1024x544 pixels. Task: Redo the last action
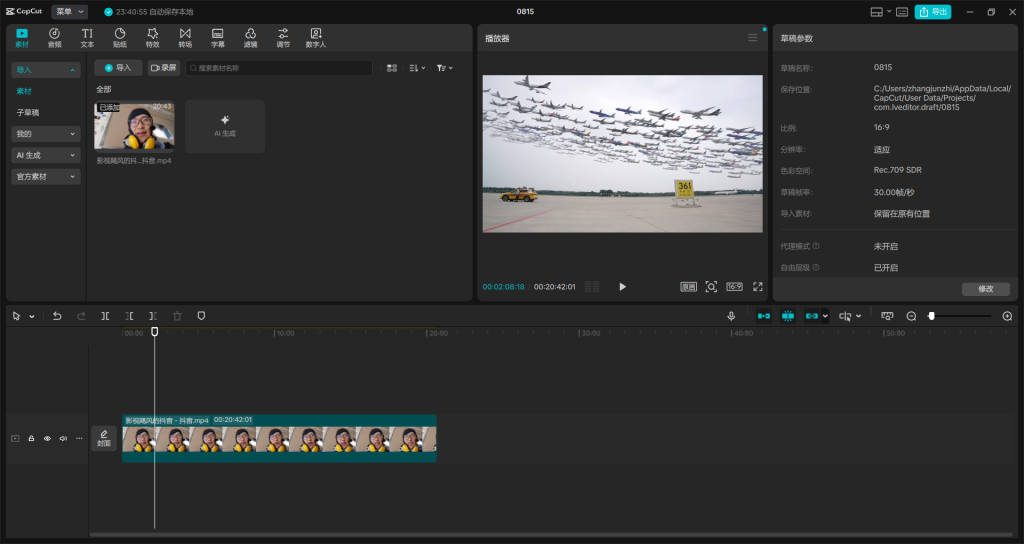point(81,316)
